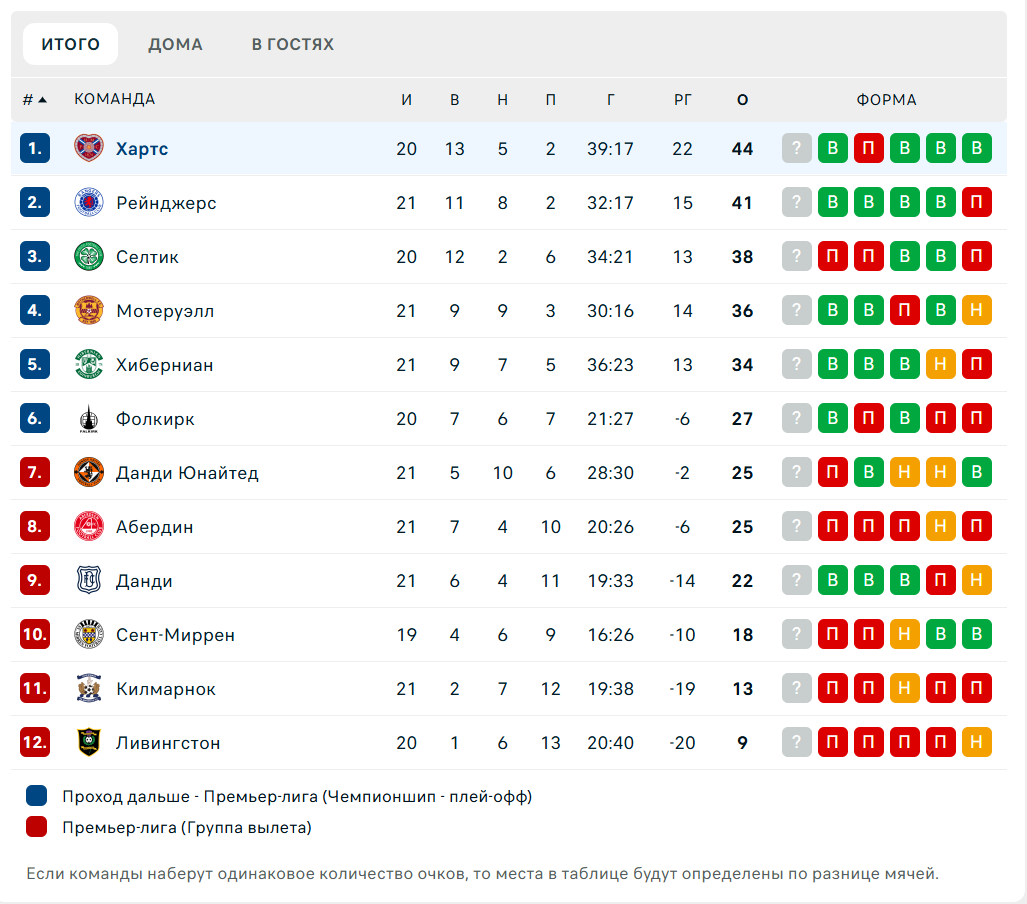
Task: Open the Сент-Миррен team link
Action: pyautogui.click(x=175, y=635)
